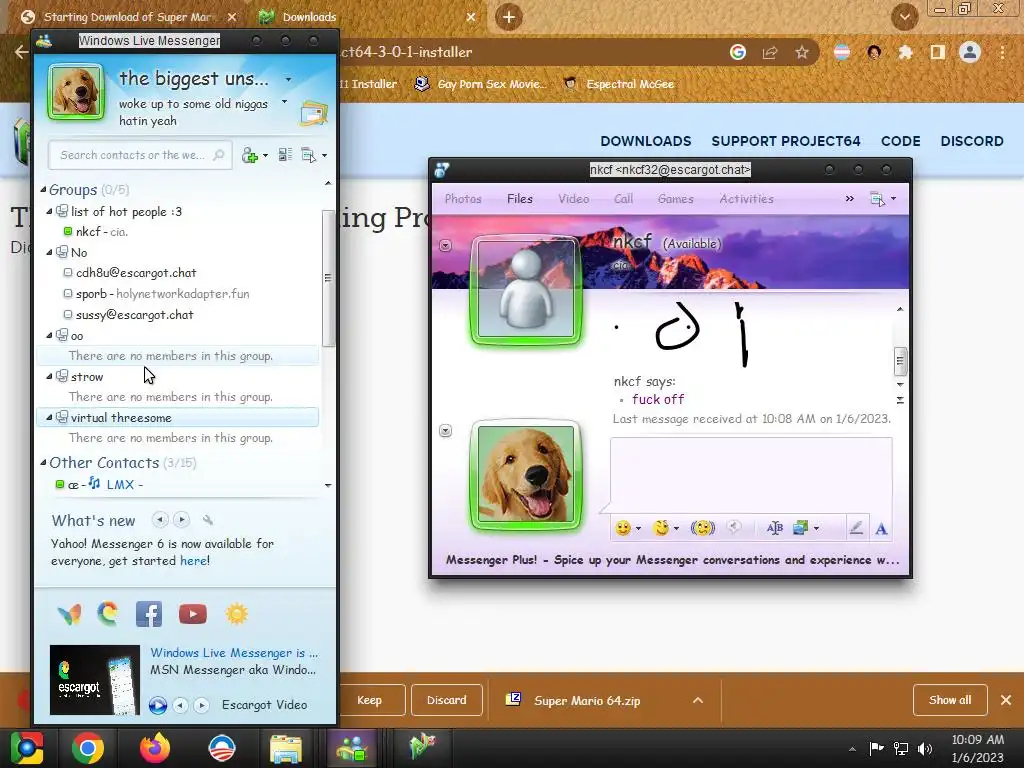1024x768 pixels.
Task: Open the Games menu in chat window
Action: tap(675, 199)
